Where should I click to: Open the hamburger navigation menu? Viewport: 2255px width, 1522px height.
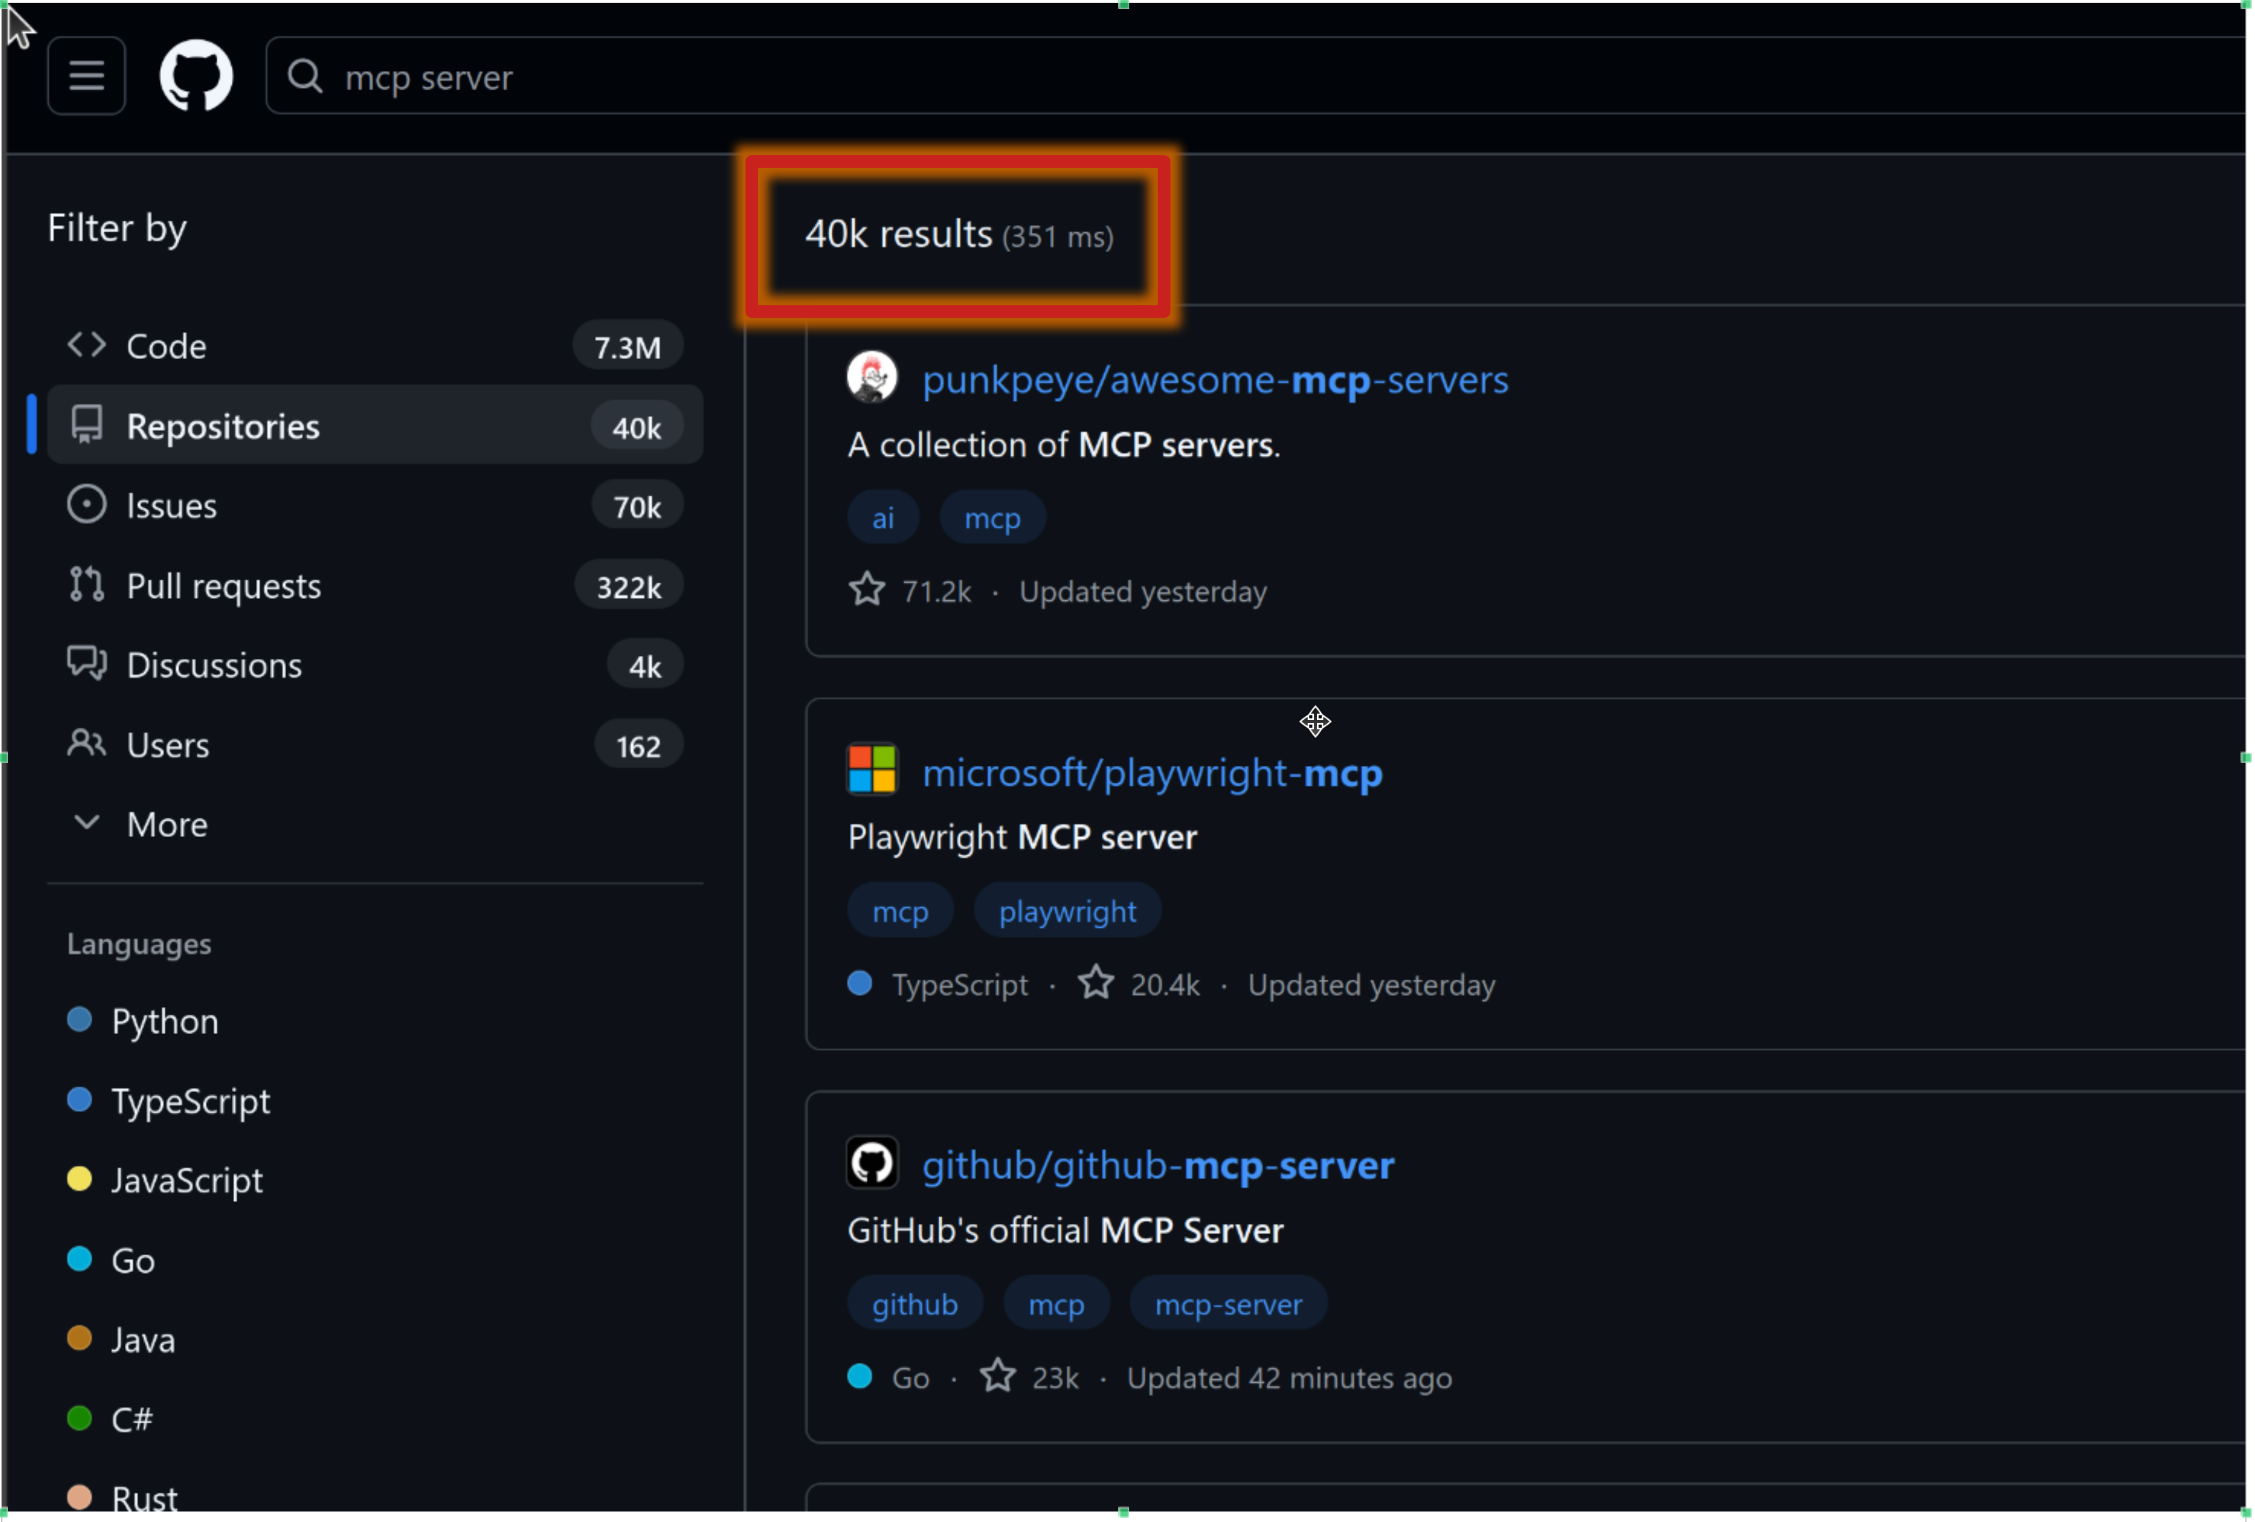pyautogui.click(x=86, y=75)
